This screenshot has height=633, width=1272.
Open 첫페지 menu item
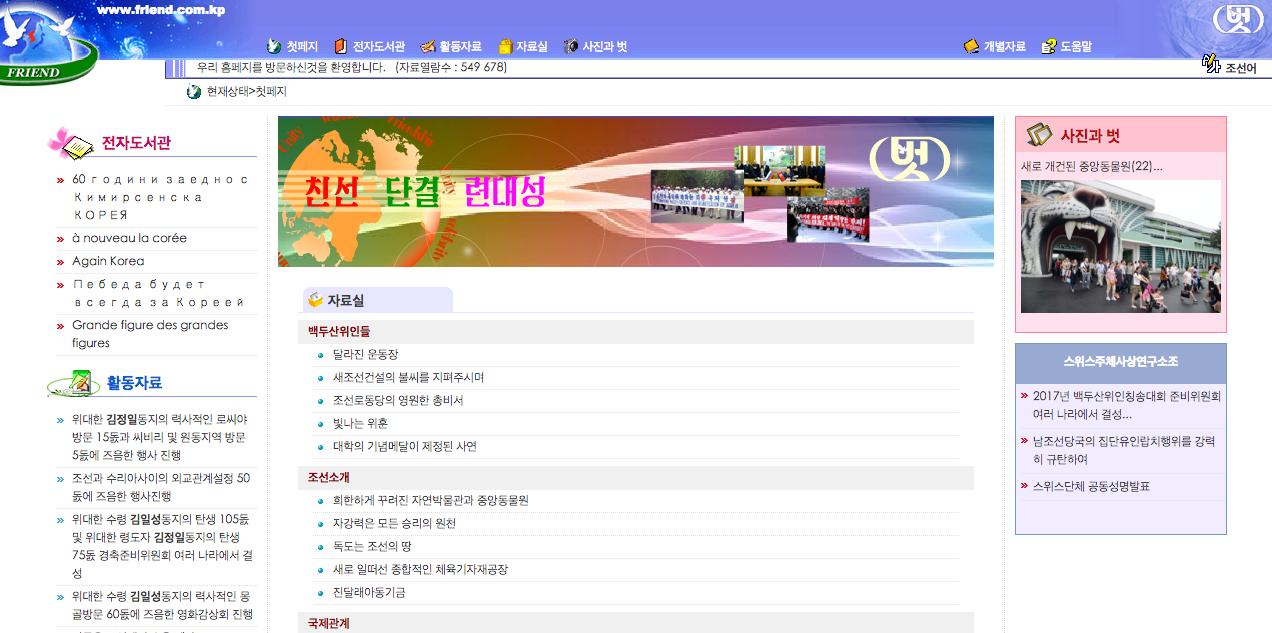coord(302,46)
